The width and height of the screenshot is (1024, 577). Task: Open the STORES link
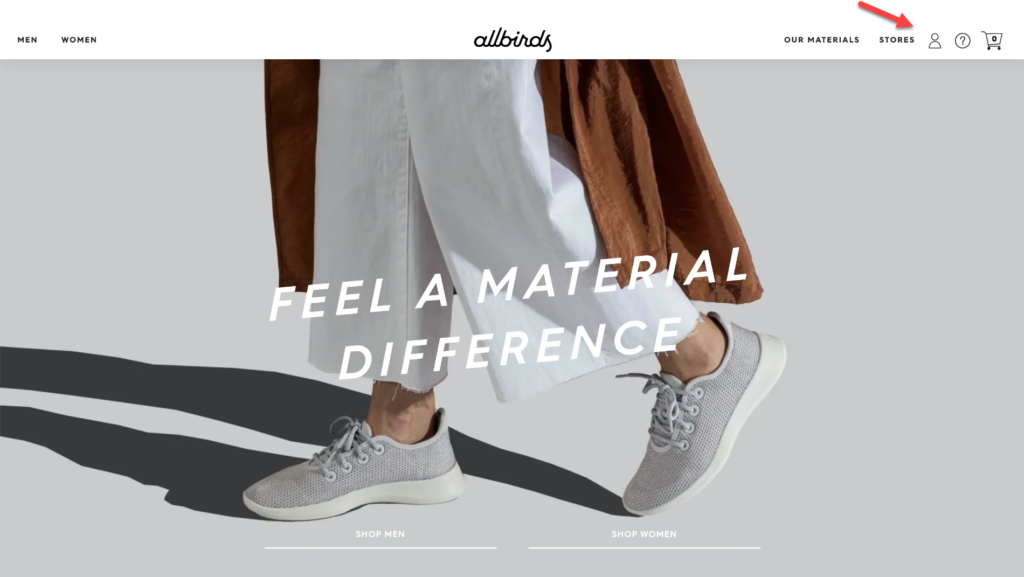click(897, 40)
